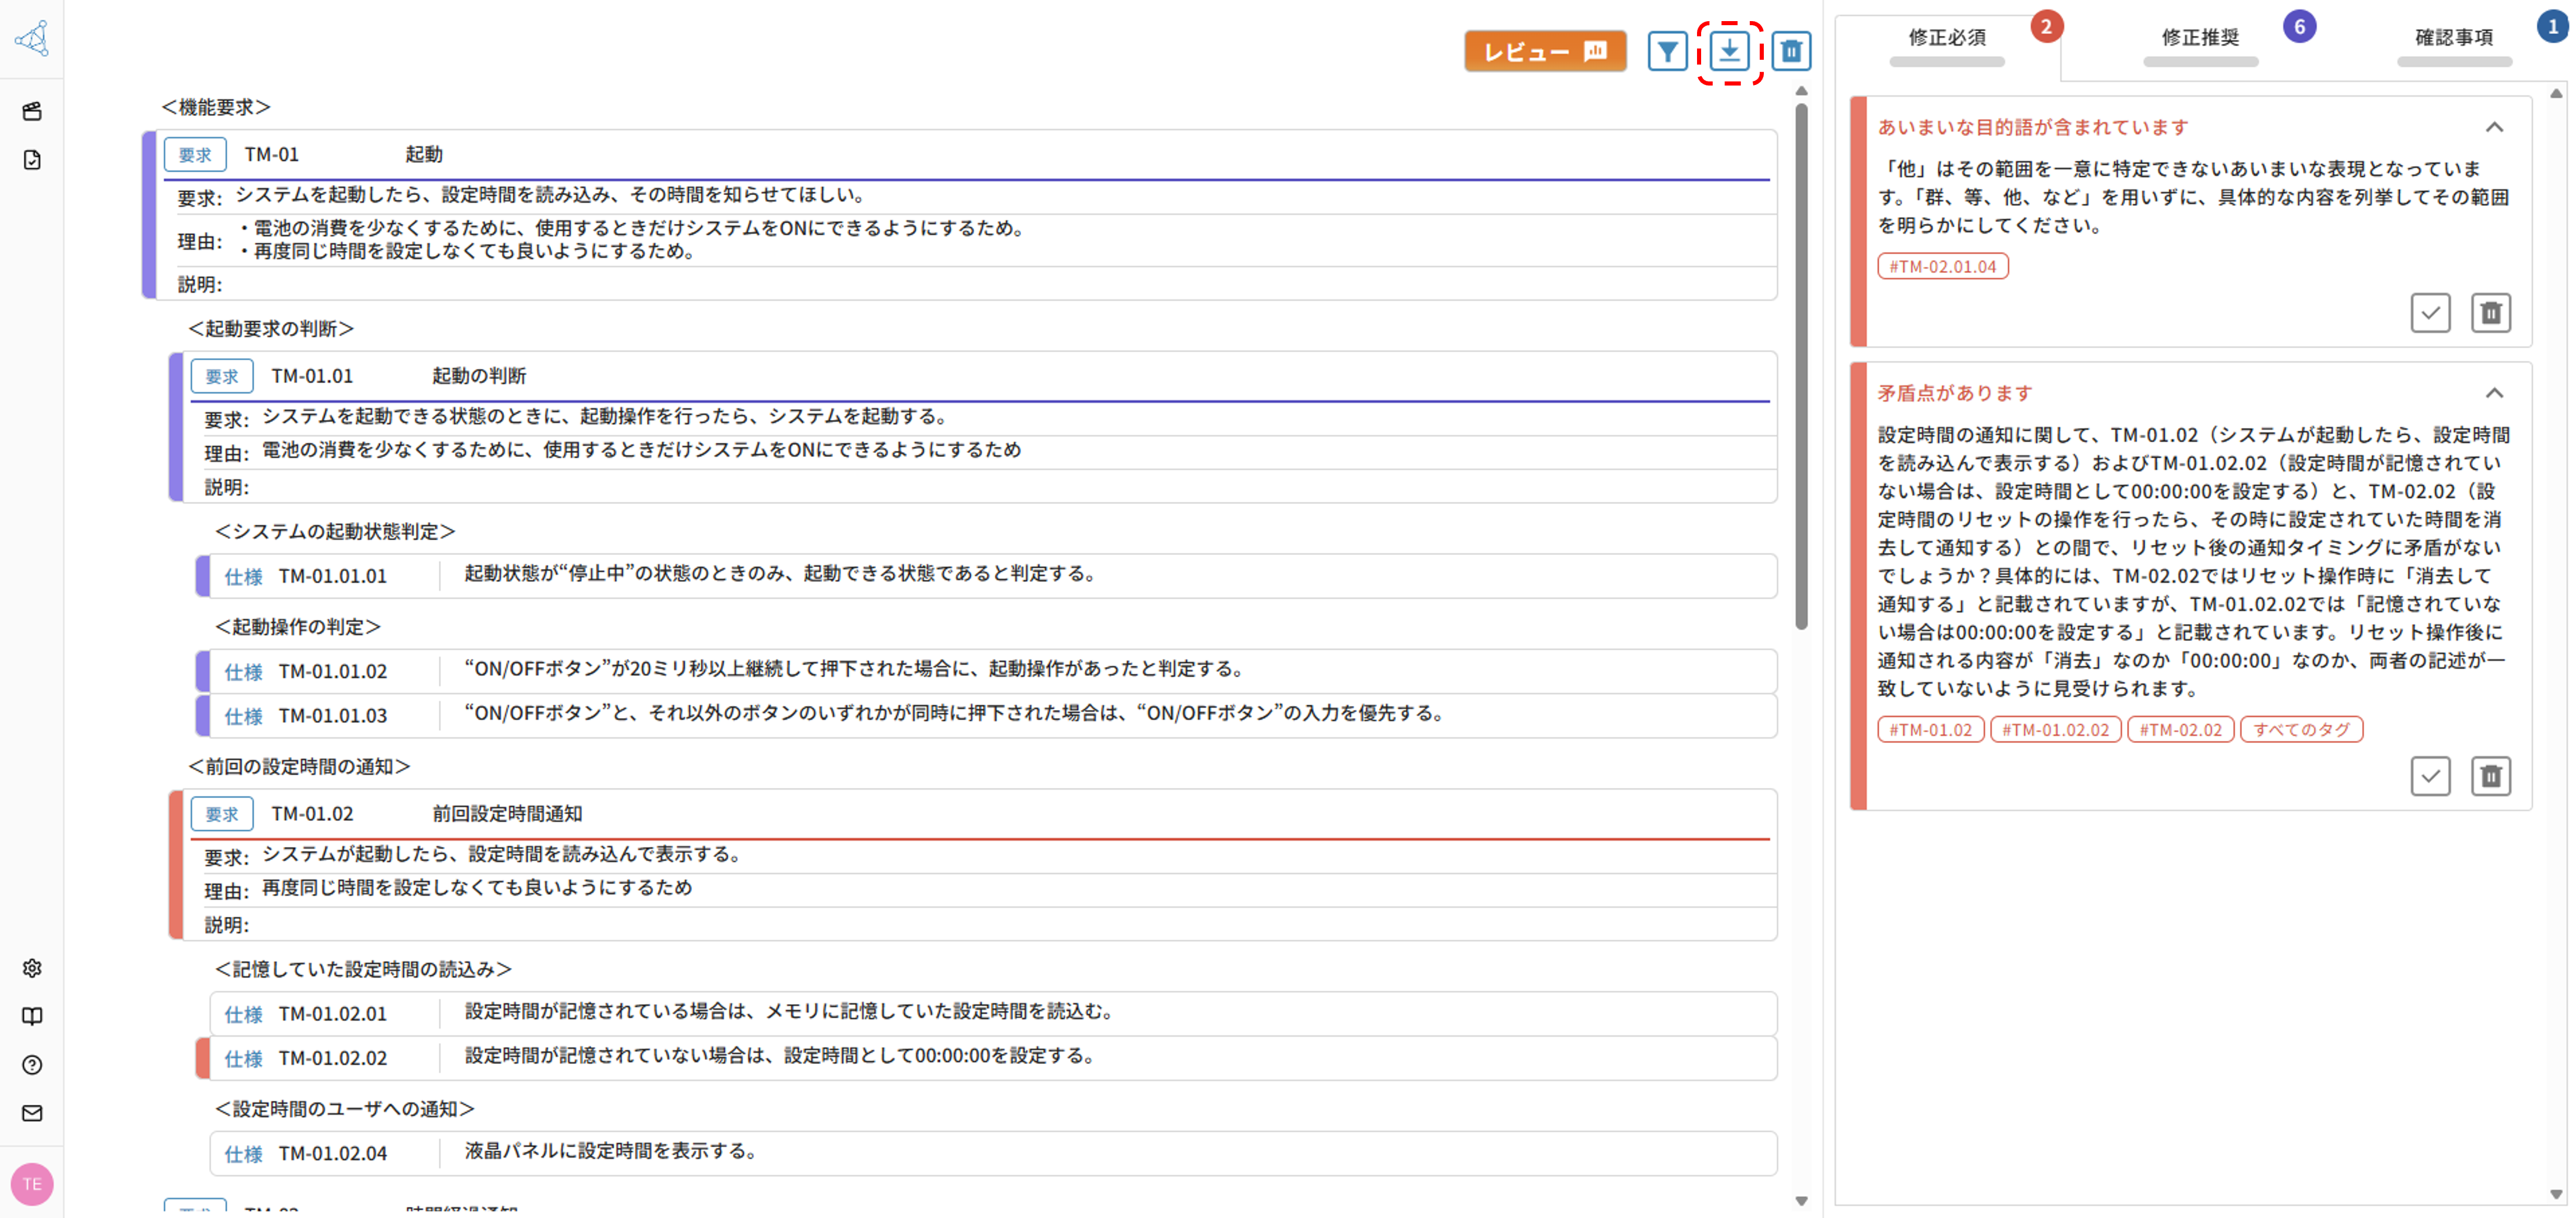Open settings via the gear icon
2576x1218 pixels.
pos(31,968)
